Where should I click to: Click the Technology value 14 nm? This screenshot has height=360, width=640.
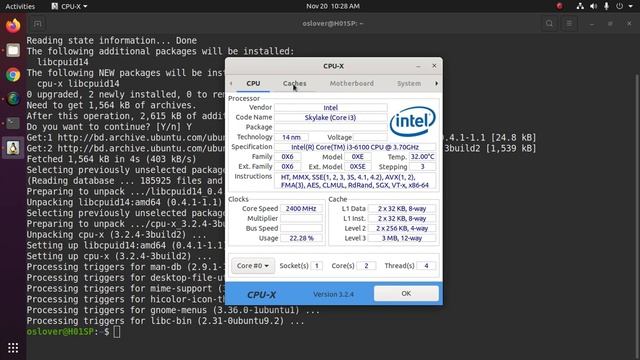tap(291, 137)
